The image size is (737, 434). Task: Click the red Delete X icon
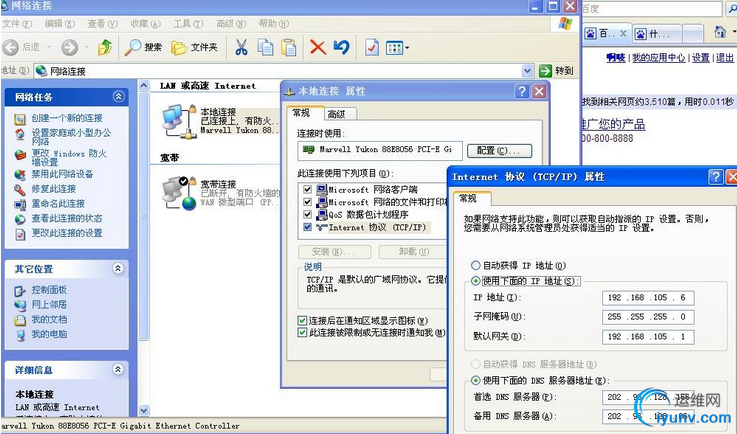[x=318, y=47]
